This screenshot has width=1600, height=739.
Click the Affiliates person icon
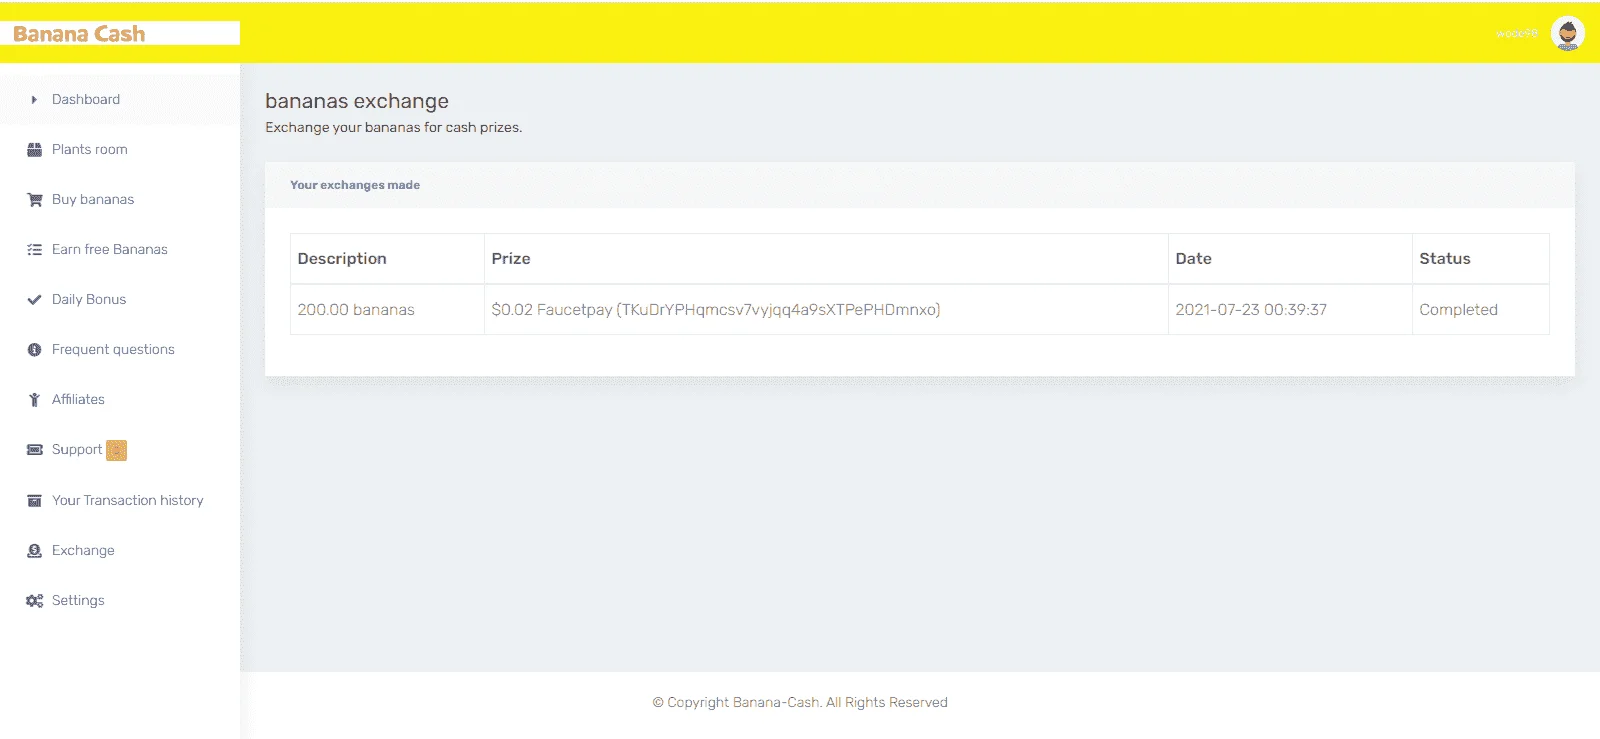(x=34, y=400)
